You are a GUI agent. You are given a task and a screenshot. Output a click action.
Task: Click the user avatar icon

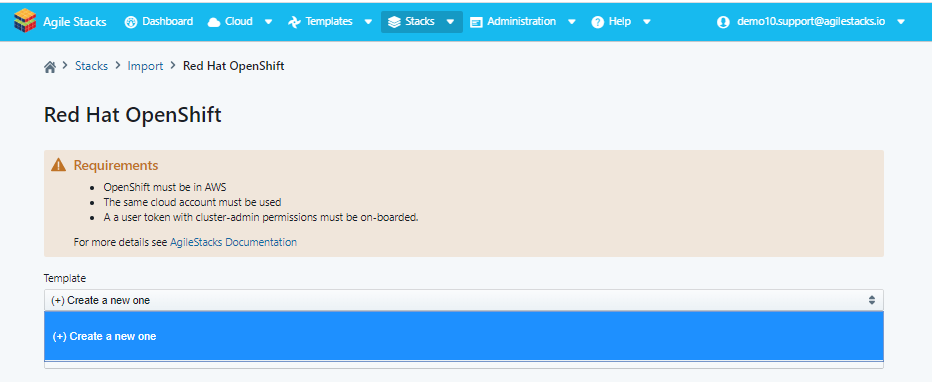(x=723, y=22)
